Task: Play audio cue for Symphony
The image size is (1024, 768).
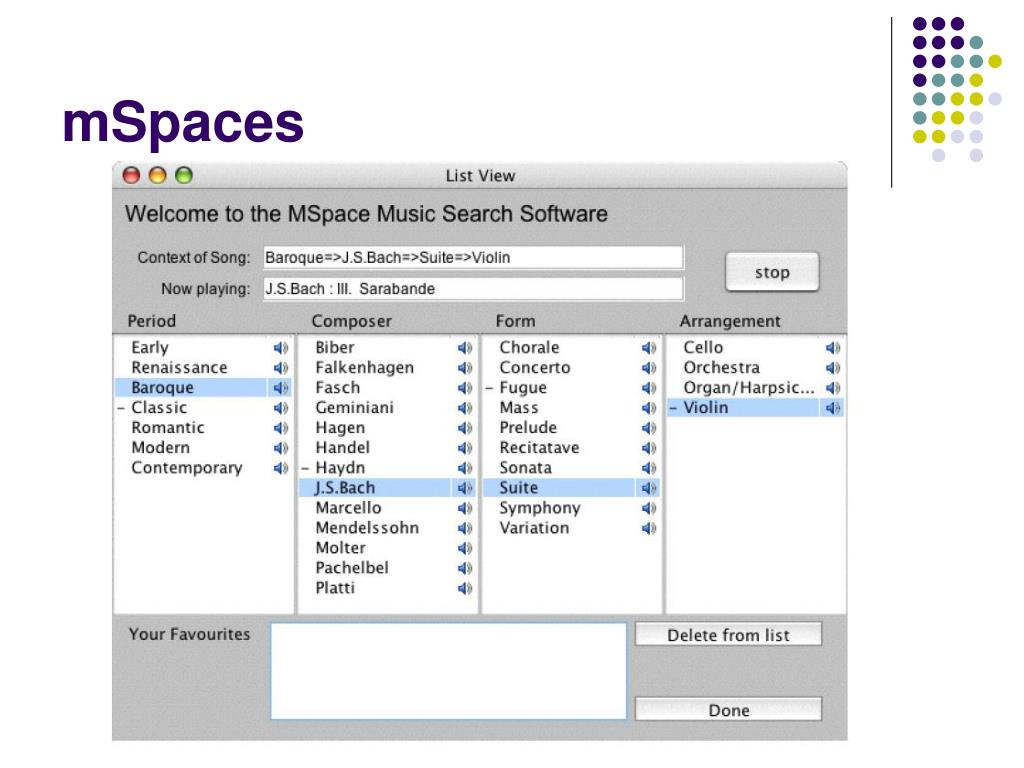Action: (649, 508)
